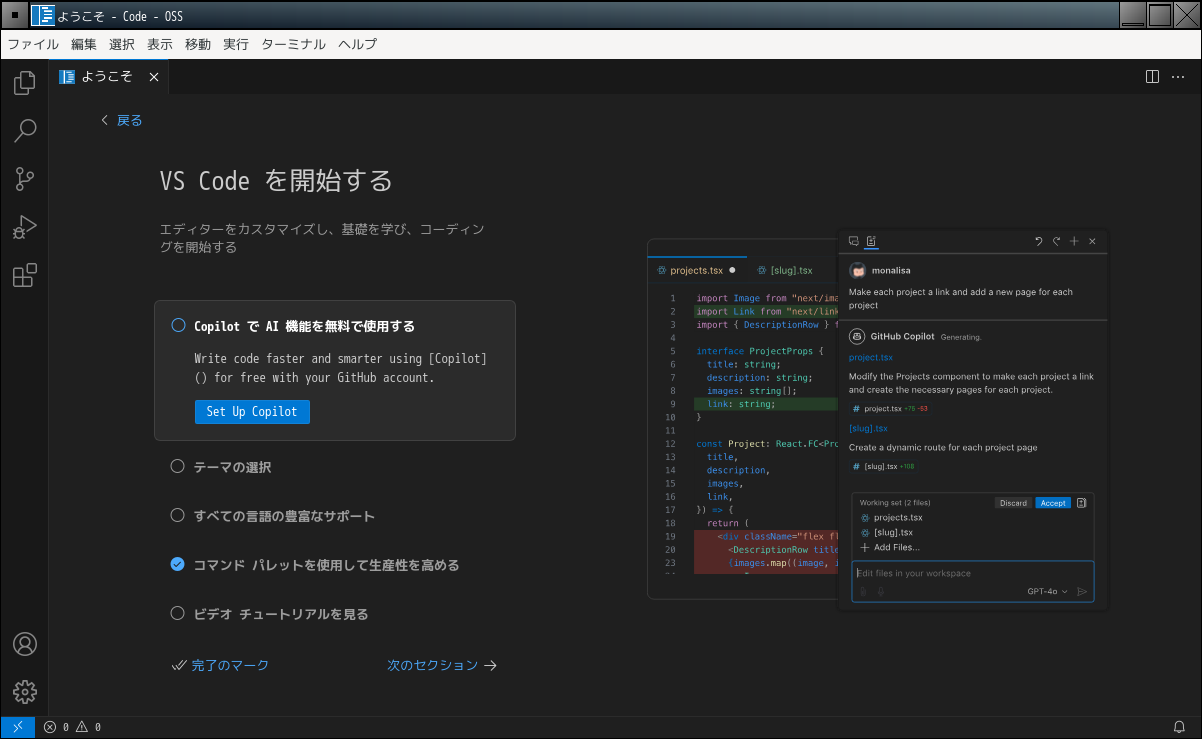This screenshot has width=1202, height=739.
Task: Click the Code OSS title bar app icon
Action: (43, 16)
